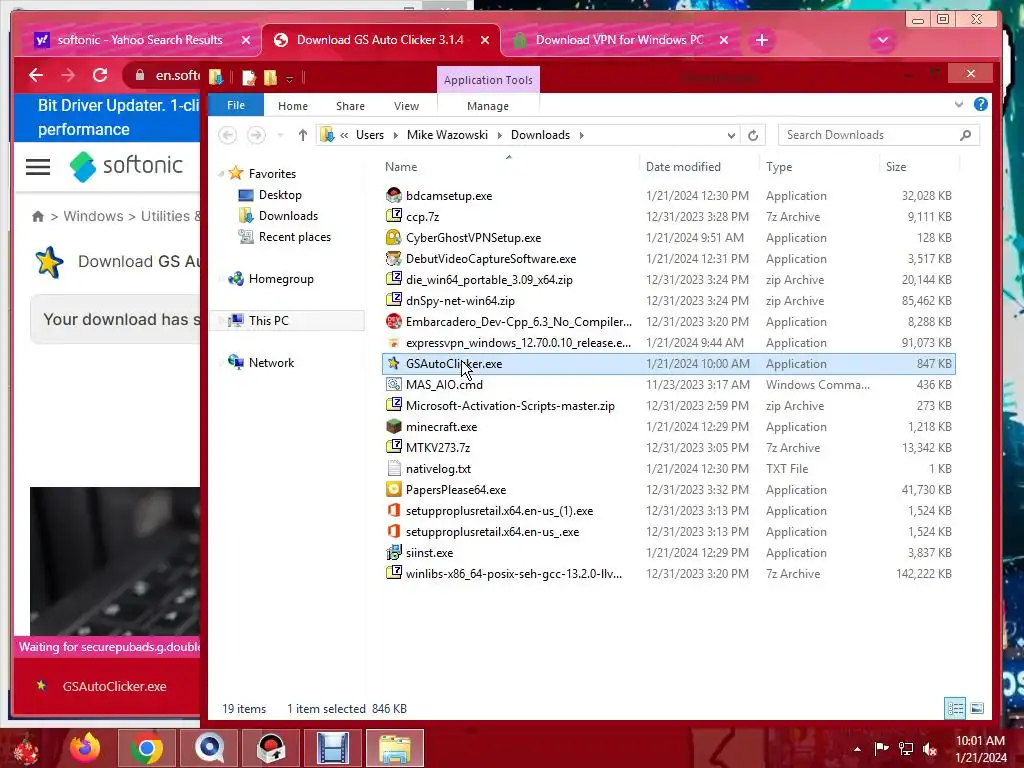Expand the Explorer ribbon chevron
This screenshot has width=1024, height=768.
coord(959,104)
